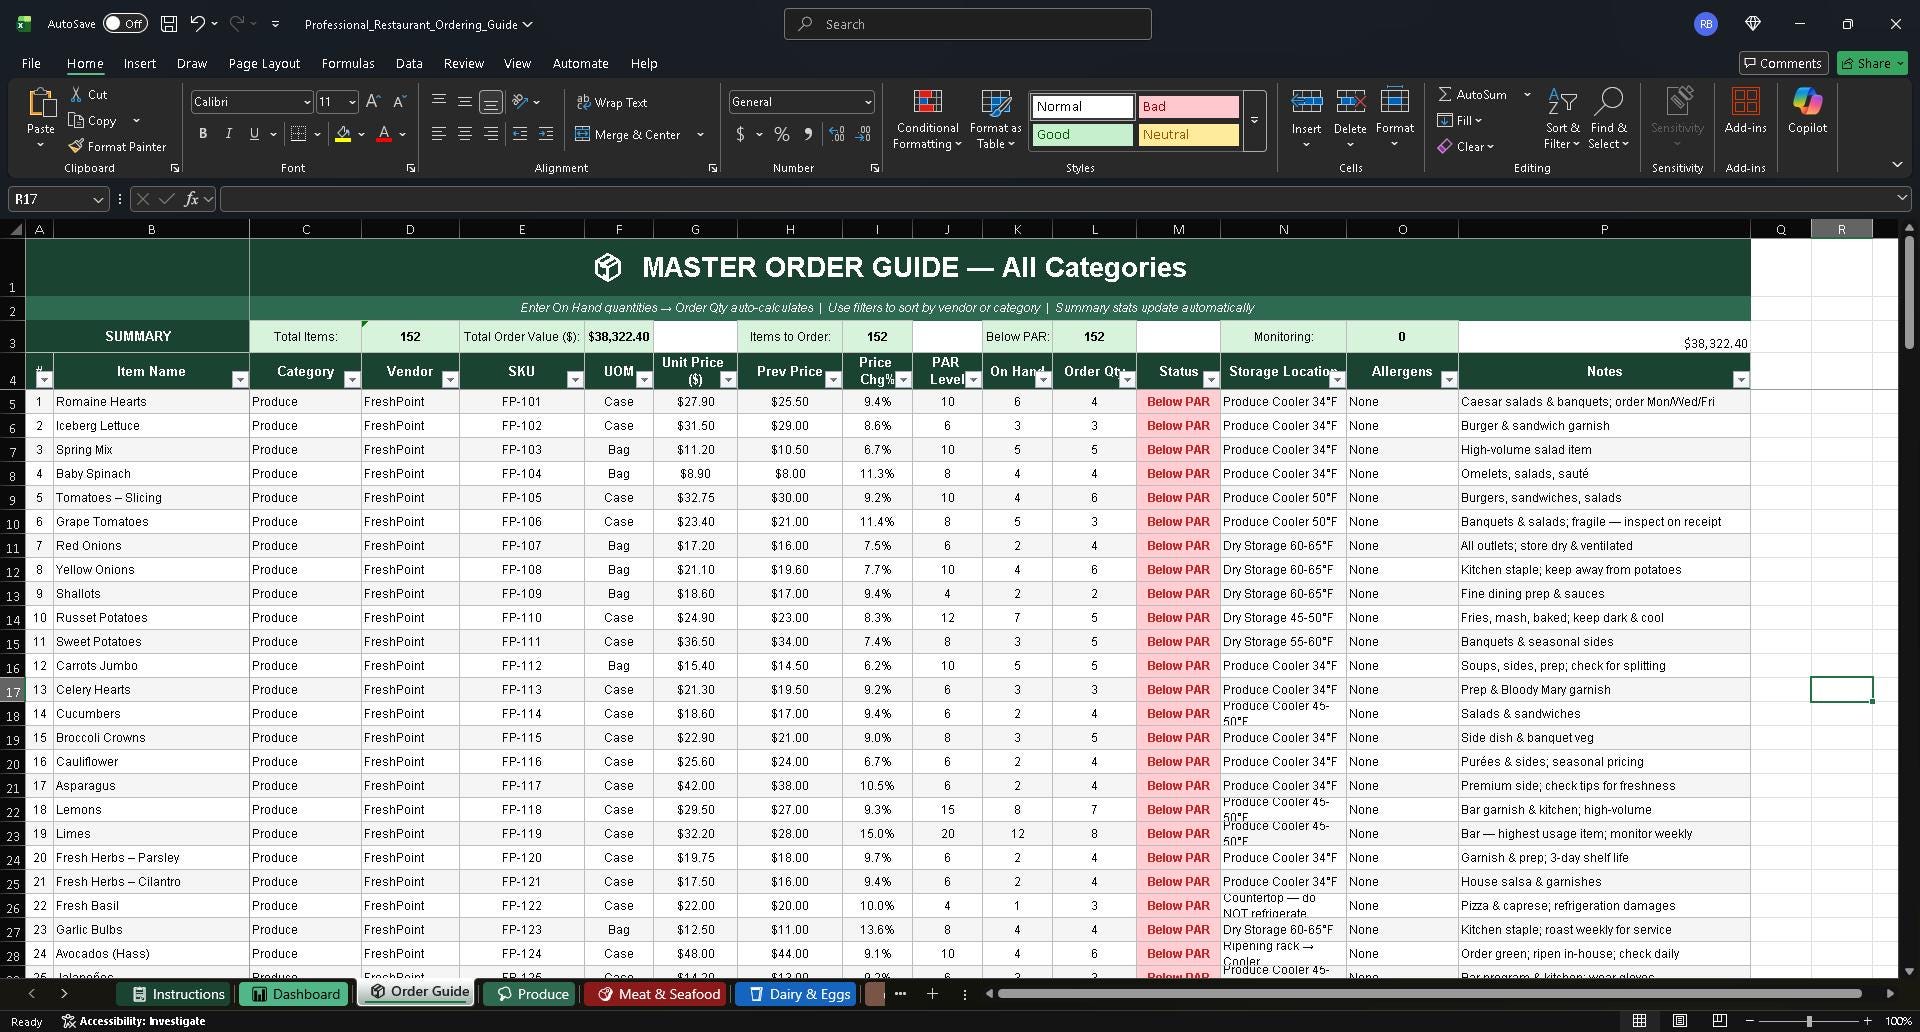Open Conditional Formatting

coord(927,120)
